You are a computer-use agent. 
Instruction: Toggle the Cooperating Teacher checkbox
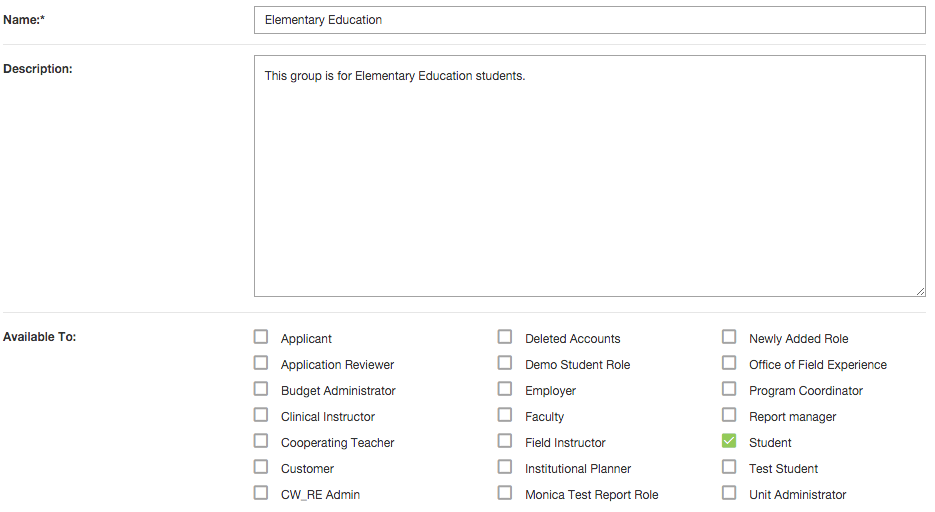point(261,441)
